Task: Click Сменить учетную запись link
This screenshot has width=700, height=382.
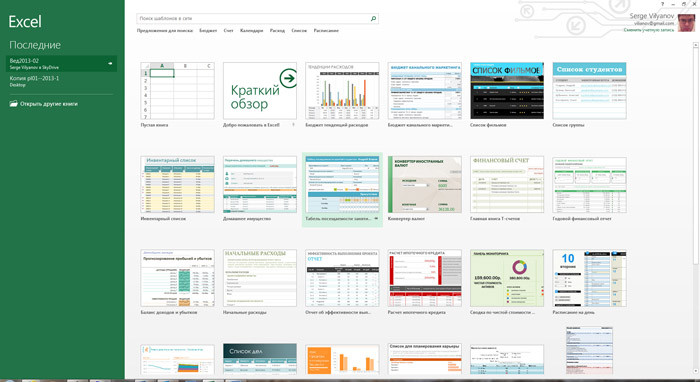Action: (649, 30)
